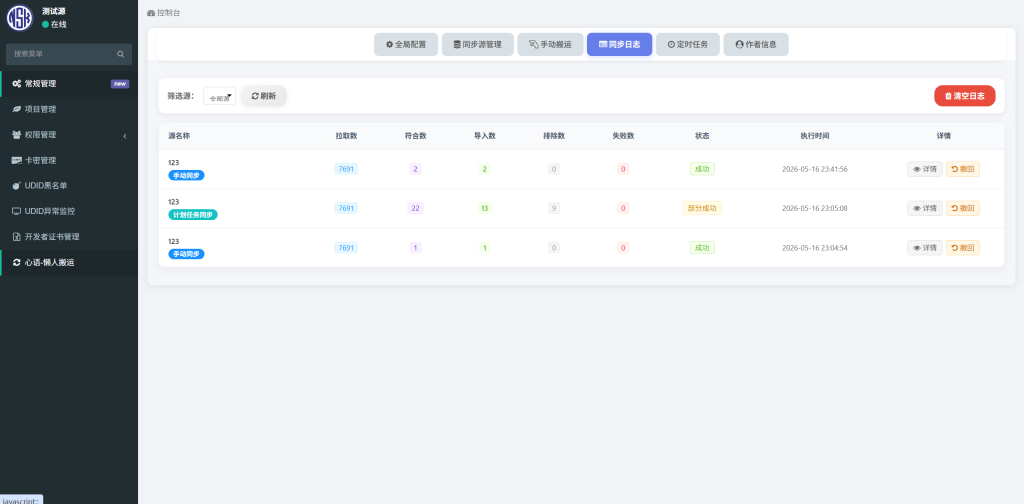Switch to 同步源管理 tab

pyautogui.click(x=477, y=44)
